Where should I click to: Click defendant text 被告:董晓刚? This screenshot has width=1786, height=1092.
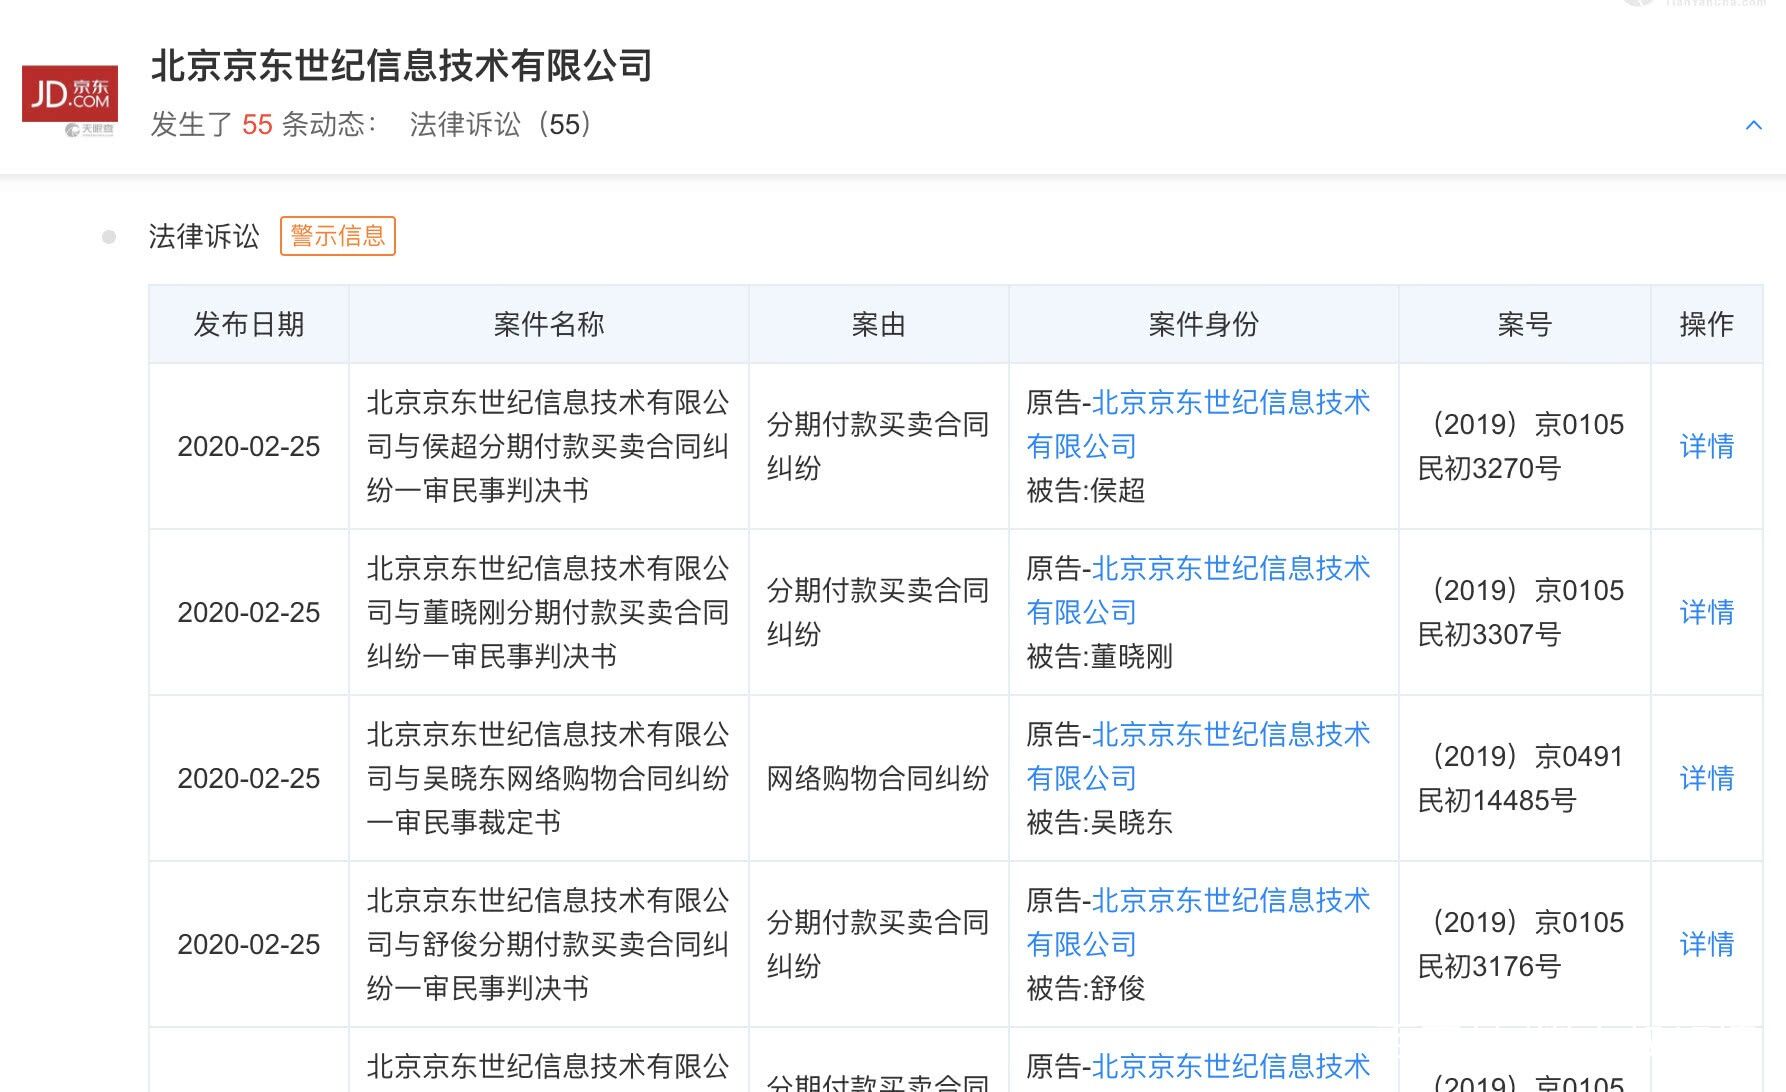click(1099, 656)
